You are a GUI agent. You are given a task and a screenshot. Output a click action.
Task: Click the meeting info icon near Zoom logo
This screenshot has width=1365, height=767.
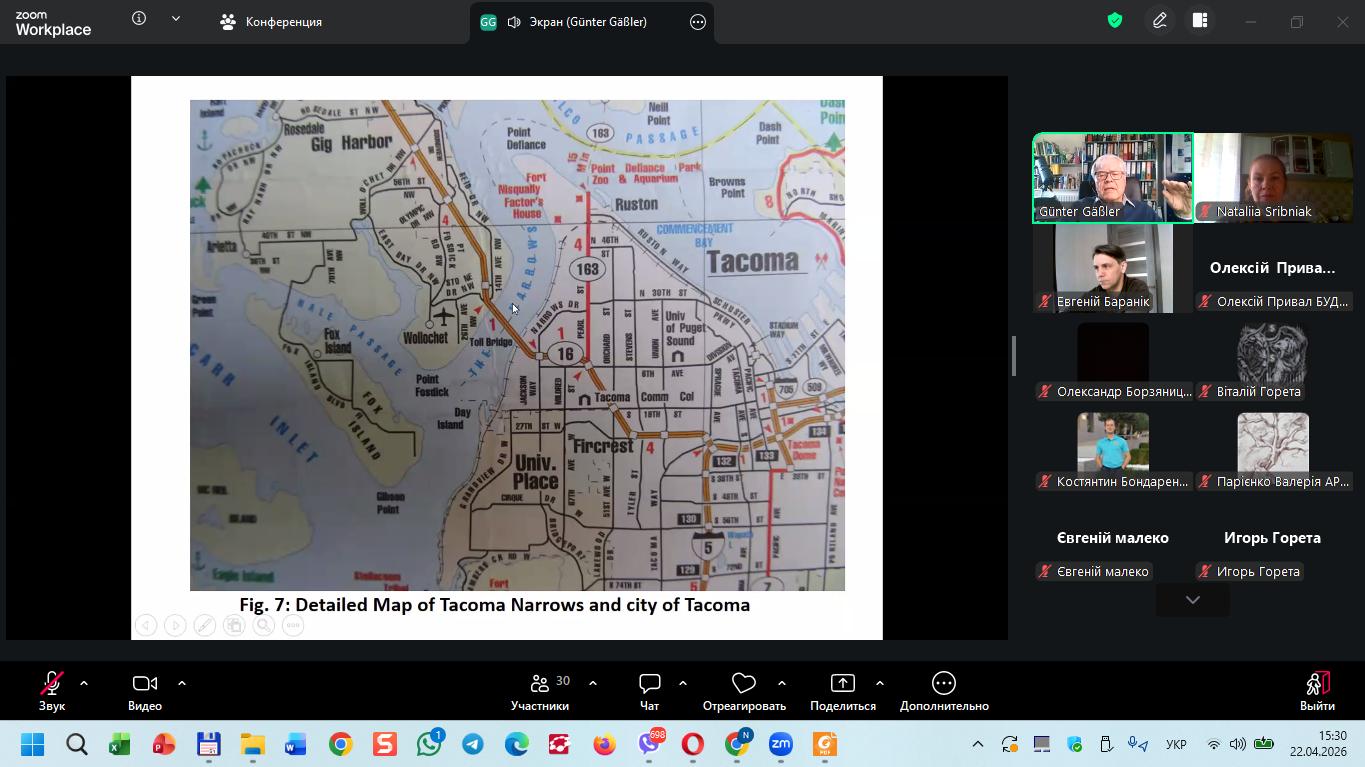tap(139, 19)
